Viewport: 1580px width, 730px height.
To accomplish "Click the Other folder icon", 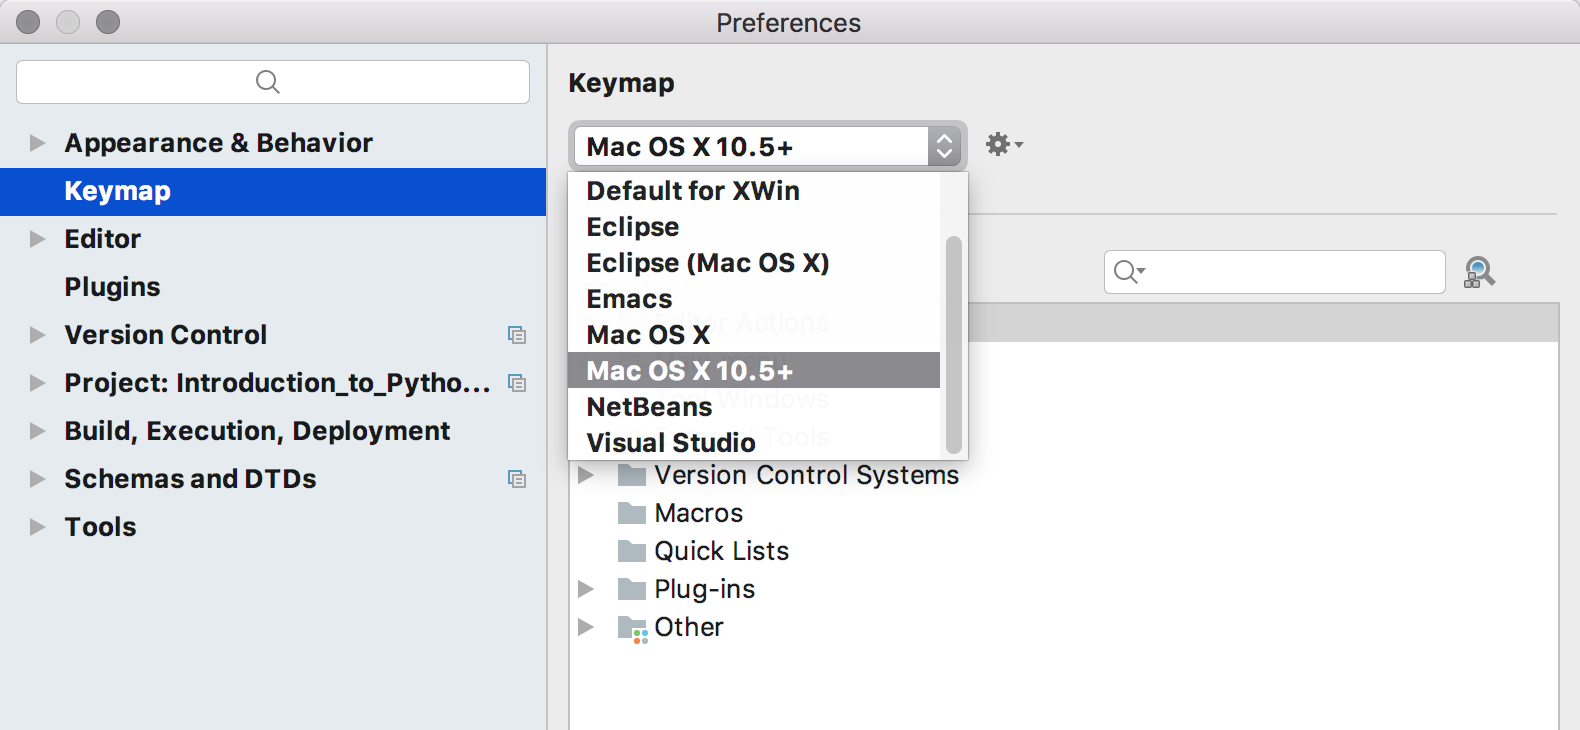I will pos(632,628).
